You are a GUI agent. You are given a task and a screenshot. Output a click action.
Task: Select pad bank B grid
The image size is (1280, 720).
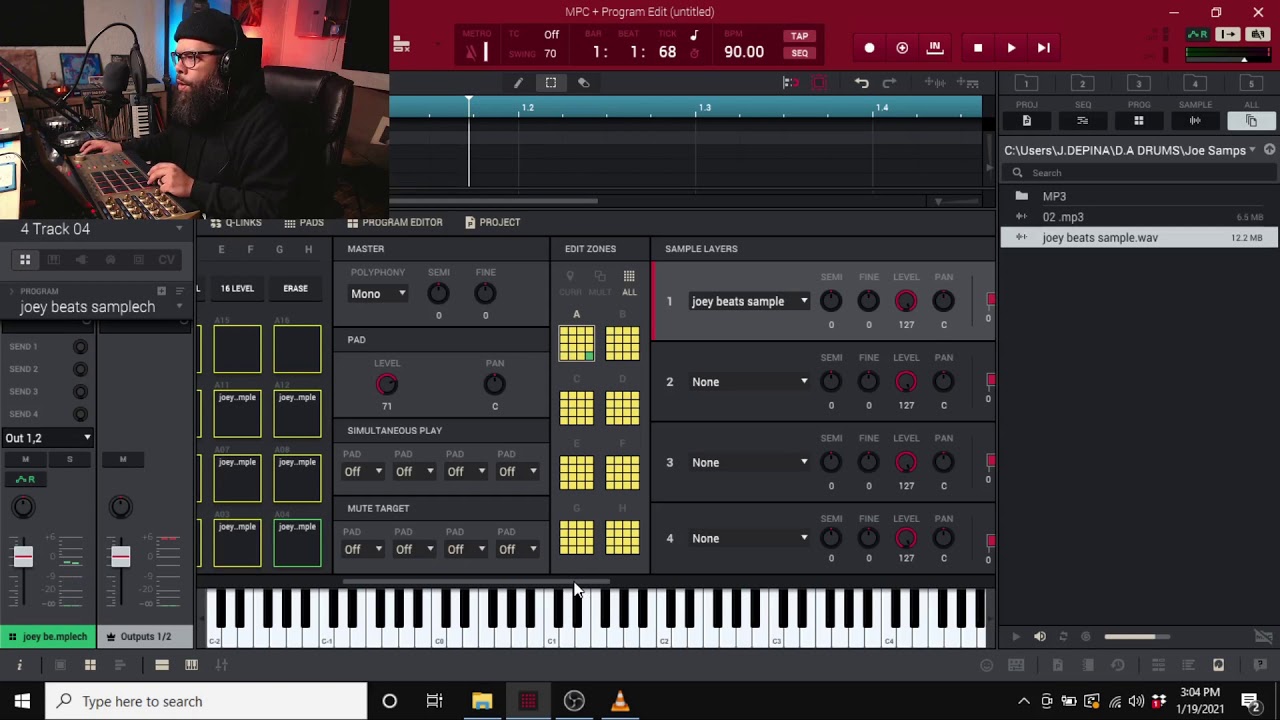[x=622, y=343]
